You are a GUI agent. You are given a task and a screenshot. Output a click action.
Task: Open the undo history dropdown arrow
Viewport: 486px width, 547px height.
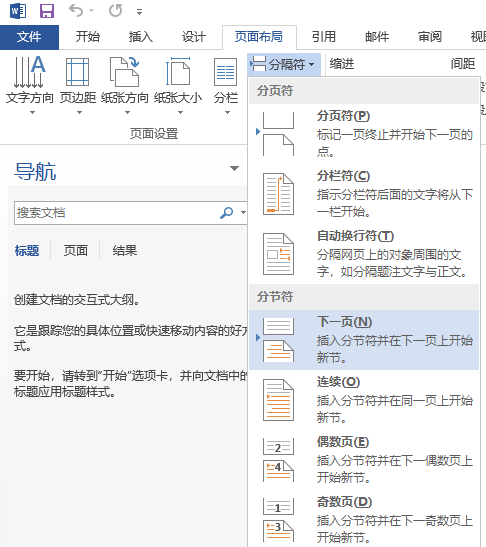point(92,11)
